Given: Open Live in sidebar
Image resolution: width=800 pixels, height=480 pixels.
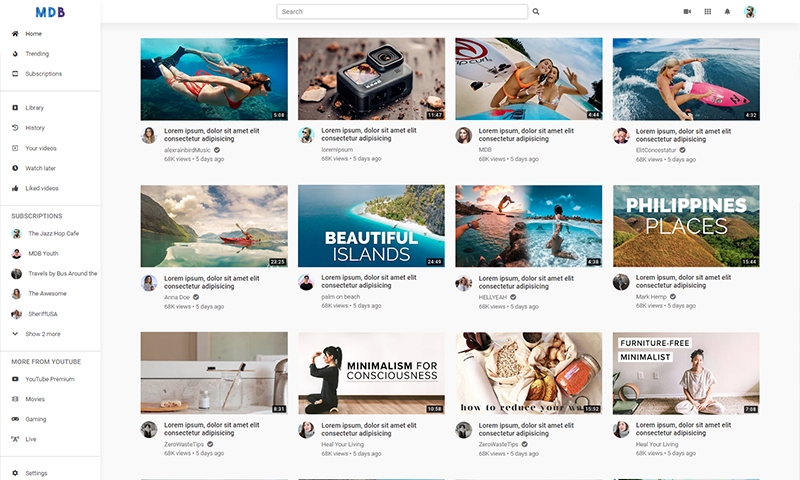Looking at the screenshot, I should click(31, 439).
